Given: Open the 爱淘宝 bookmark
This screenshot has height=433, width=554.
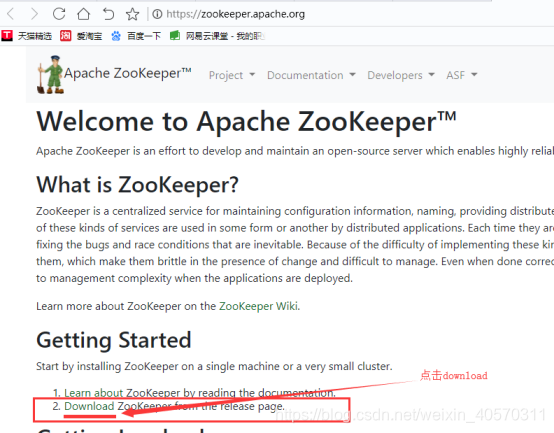Looking at the screenshot, I should pos(89,36).
